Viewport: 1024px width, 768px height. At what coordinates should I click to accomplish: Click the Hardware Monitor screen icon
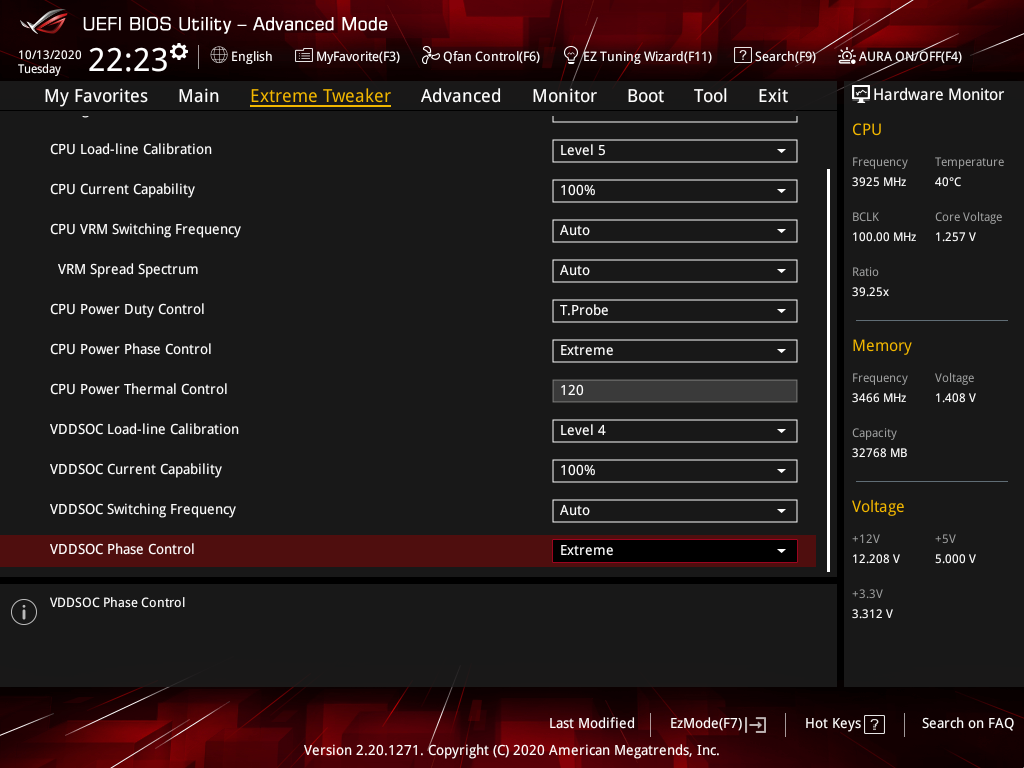point(861,95)
